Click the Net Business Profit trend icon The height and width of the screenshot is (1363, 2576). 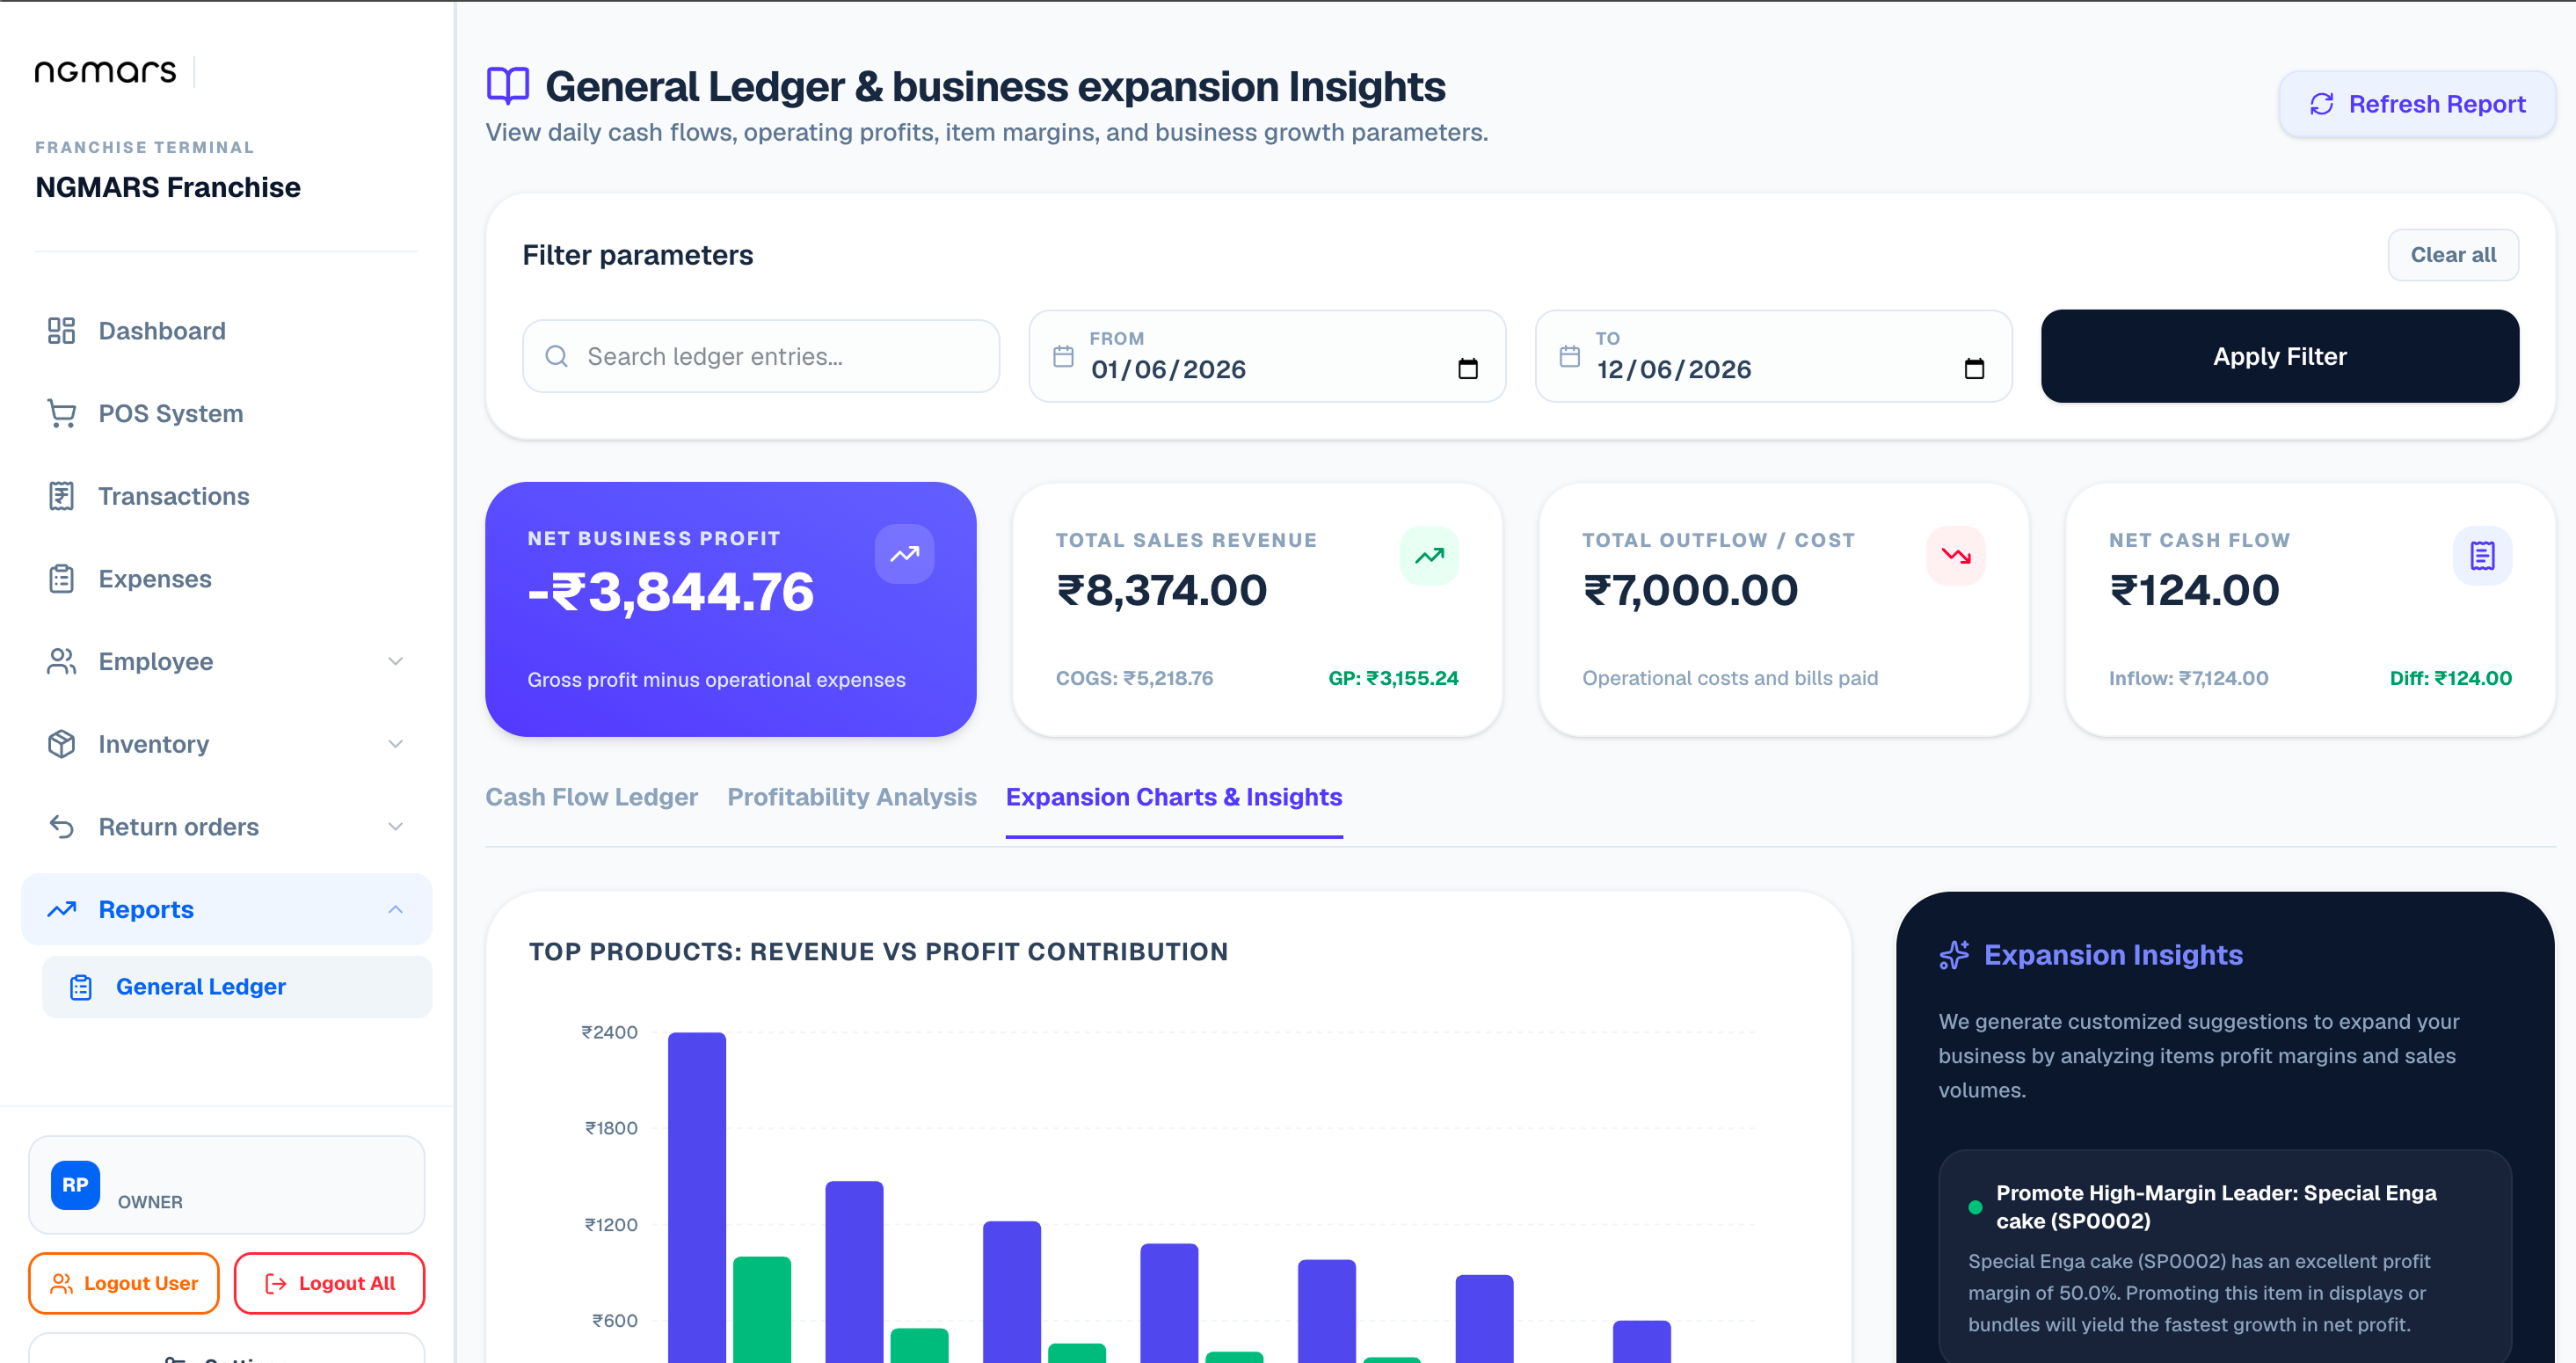[905, 554]
